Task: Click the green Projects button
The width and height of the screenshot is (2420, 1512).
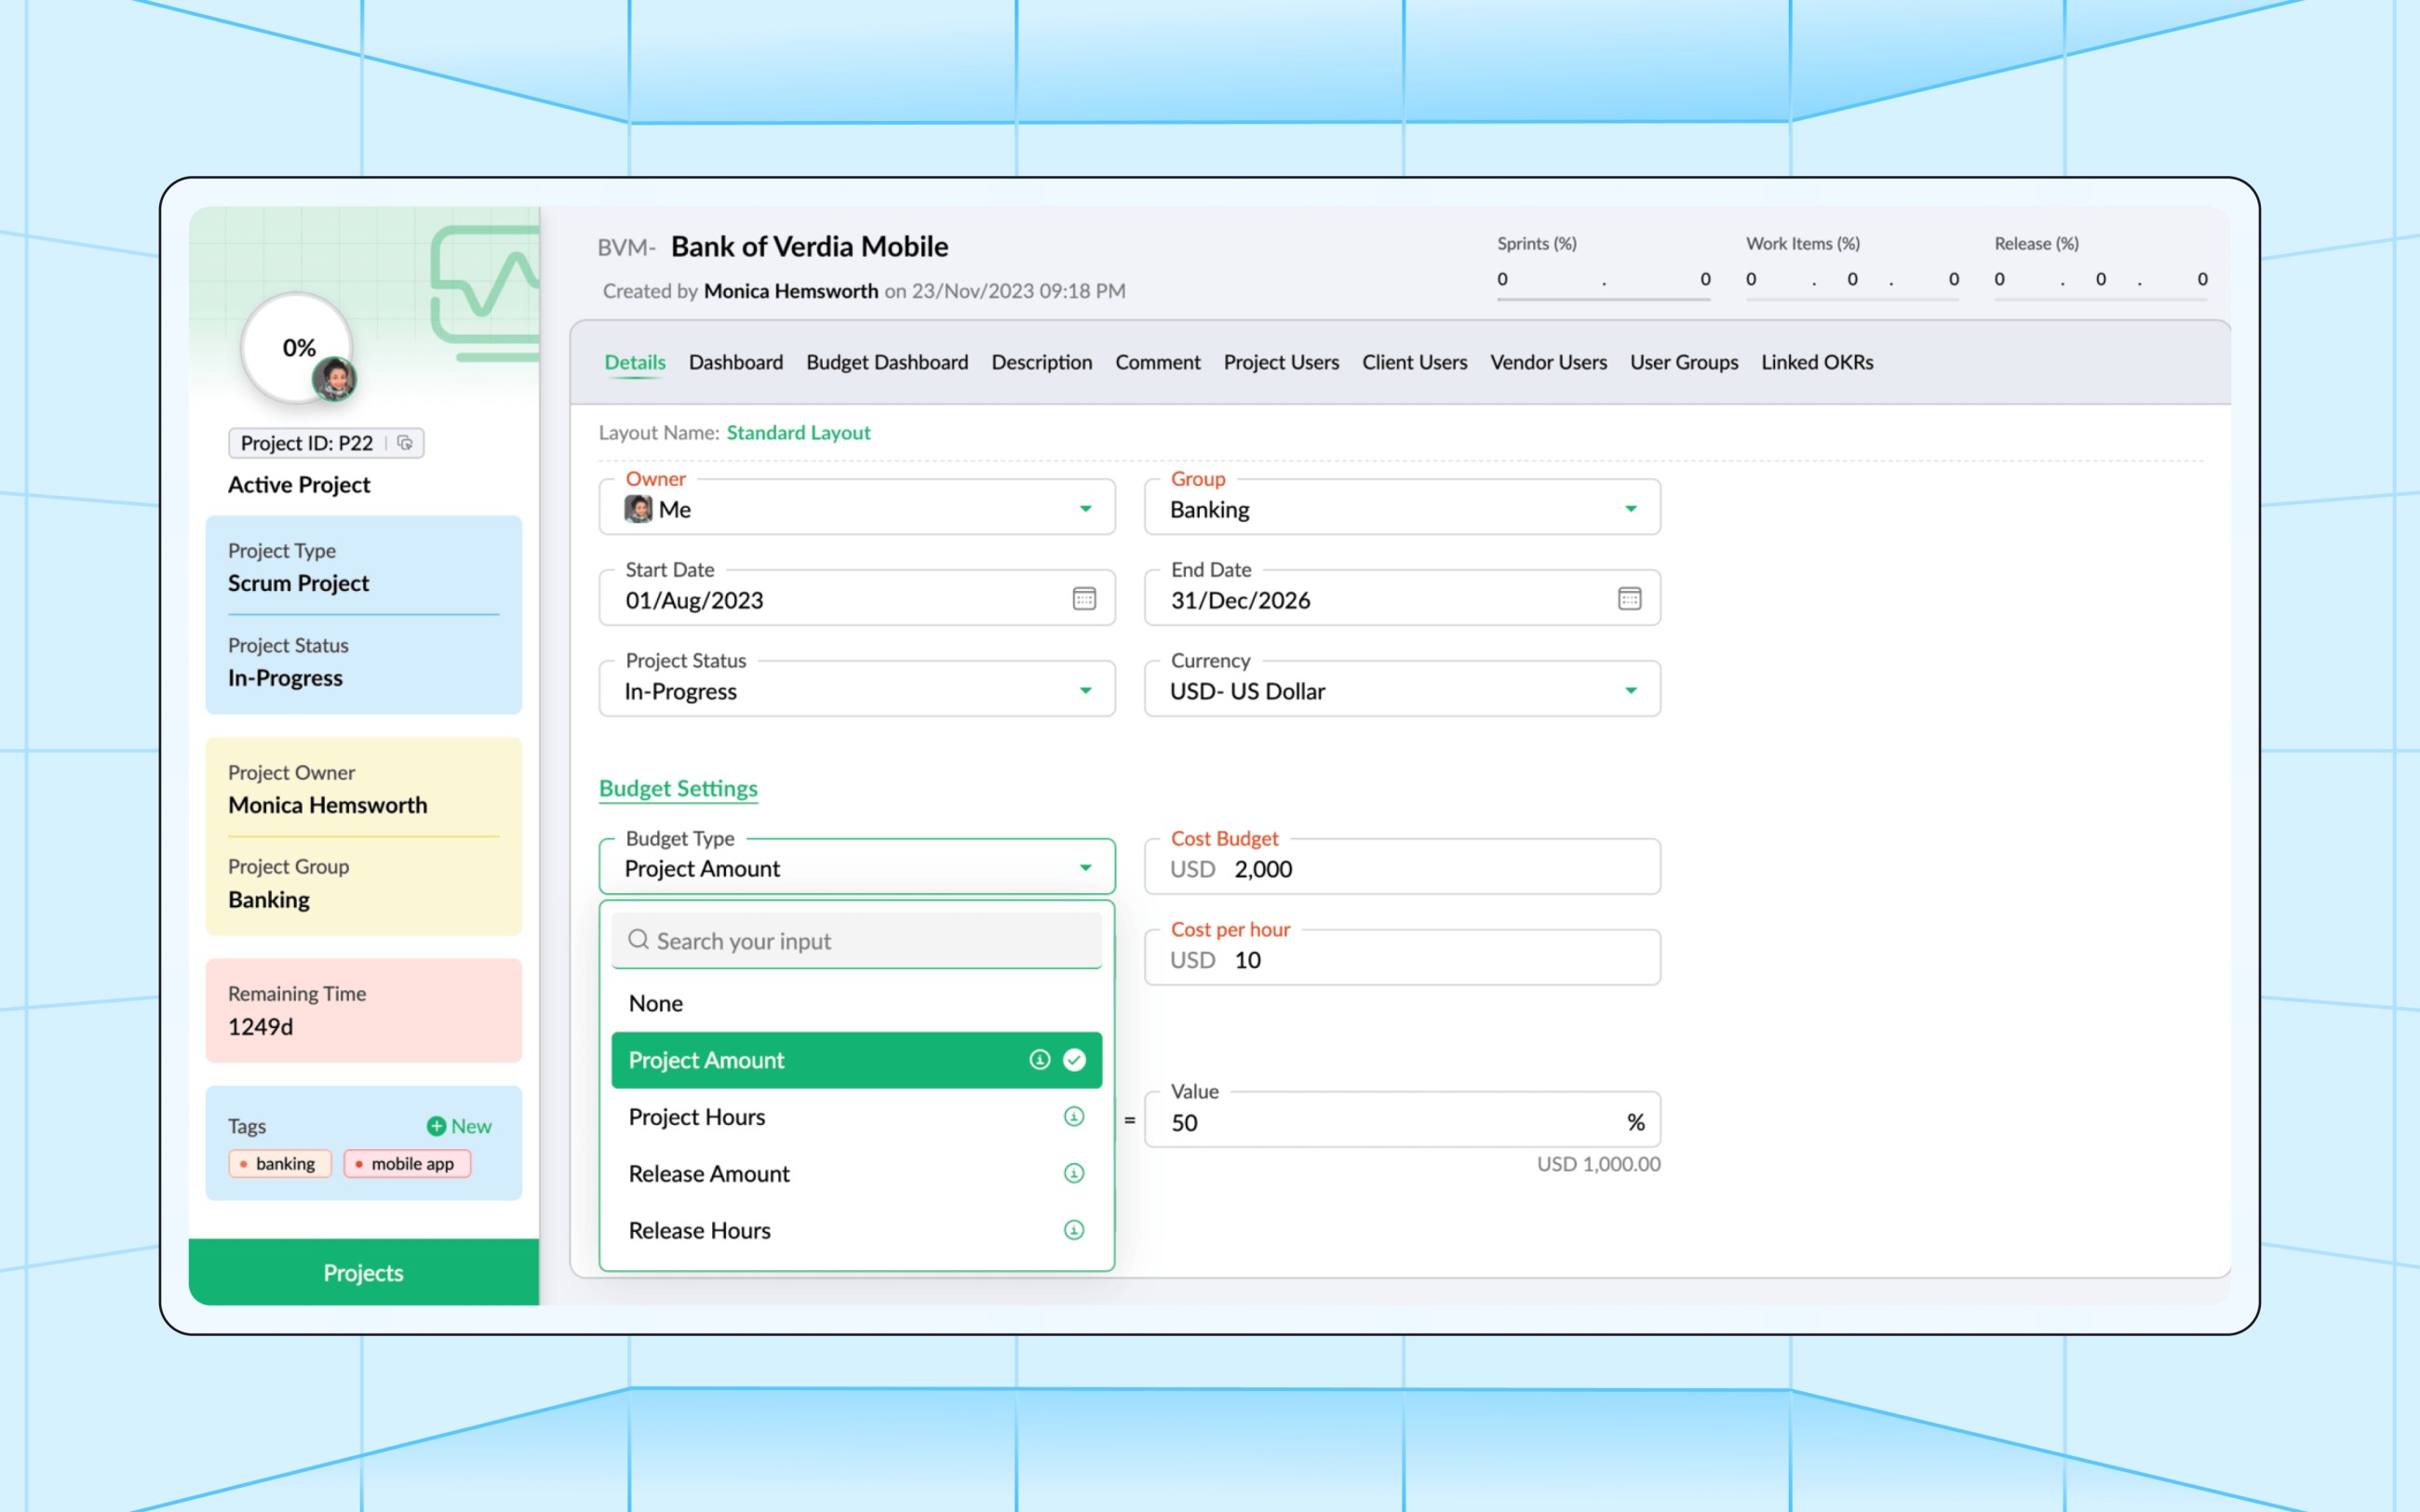Action: [x=363, y=1272]
